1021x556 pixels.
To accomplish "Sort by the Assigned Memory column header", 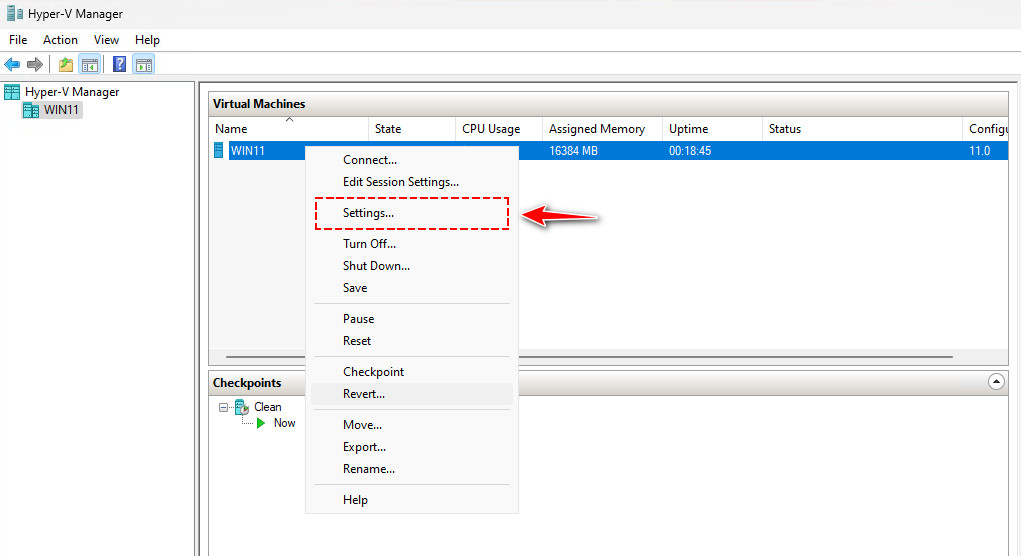I will pos(602,129).
